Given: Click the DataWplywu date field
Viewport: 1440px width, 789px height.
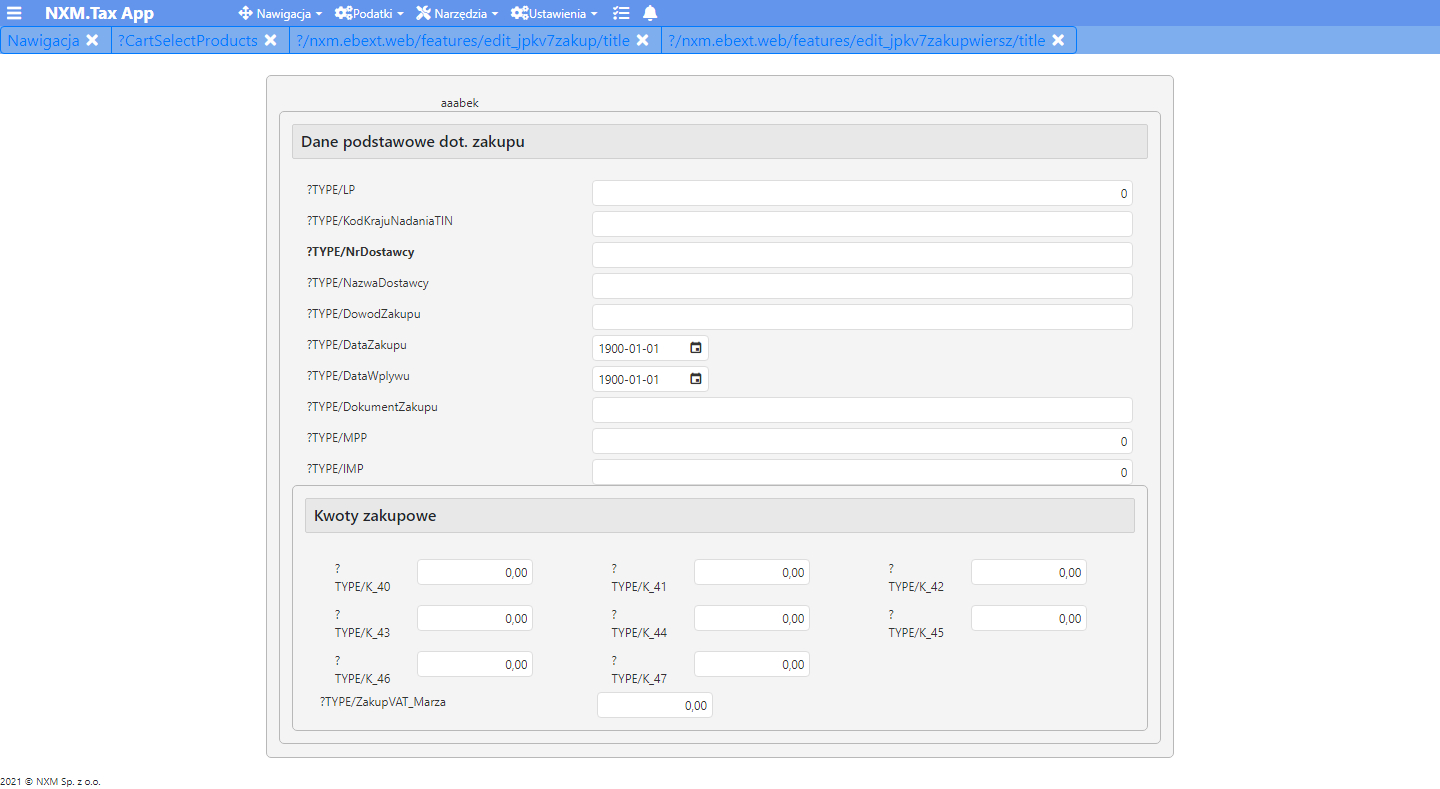Looking at the screenshot, I should coord(650,379).
